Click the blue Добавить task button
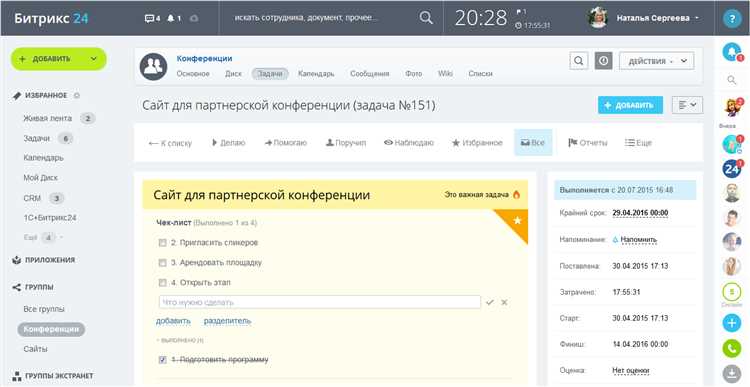 pos(630,105)
